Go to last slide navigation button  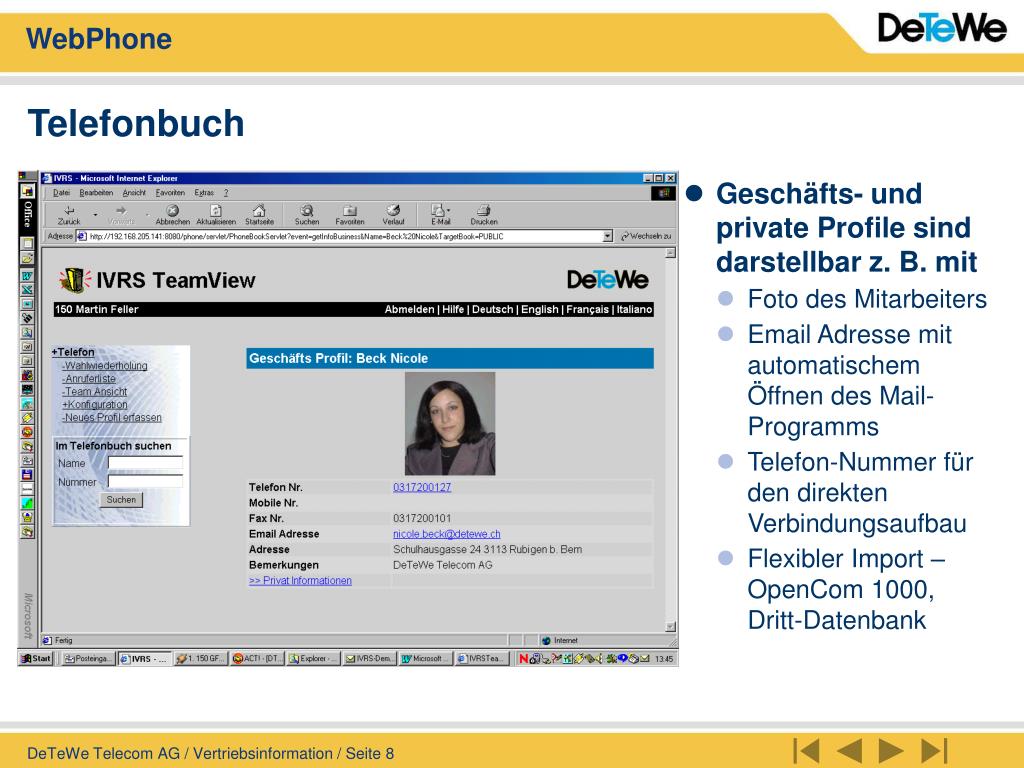pyautogui.click(x=933, y=750)
